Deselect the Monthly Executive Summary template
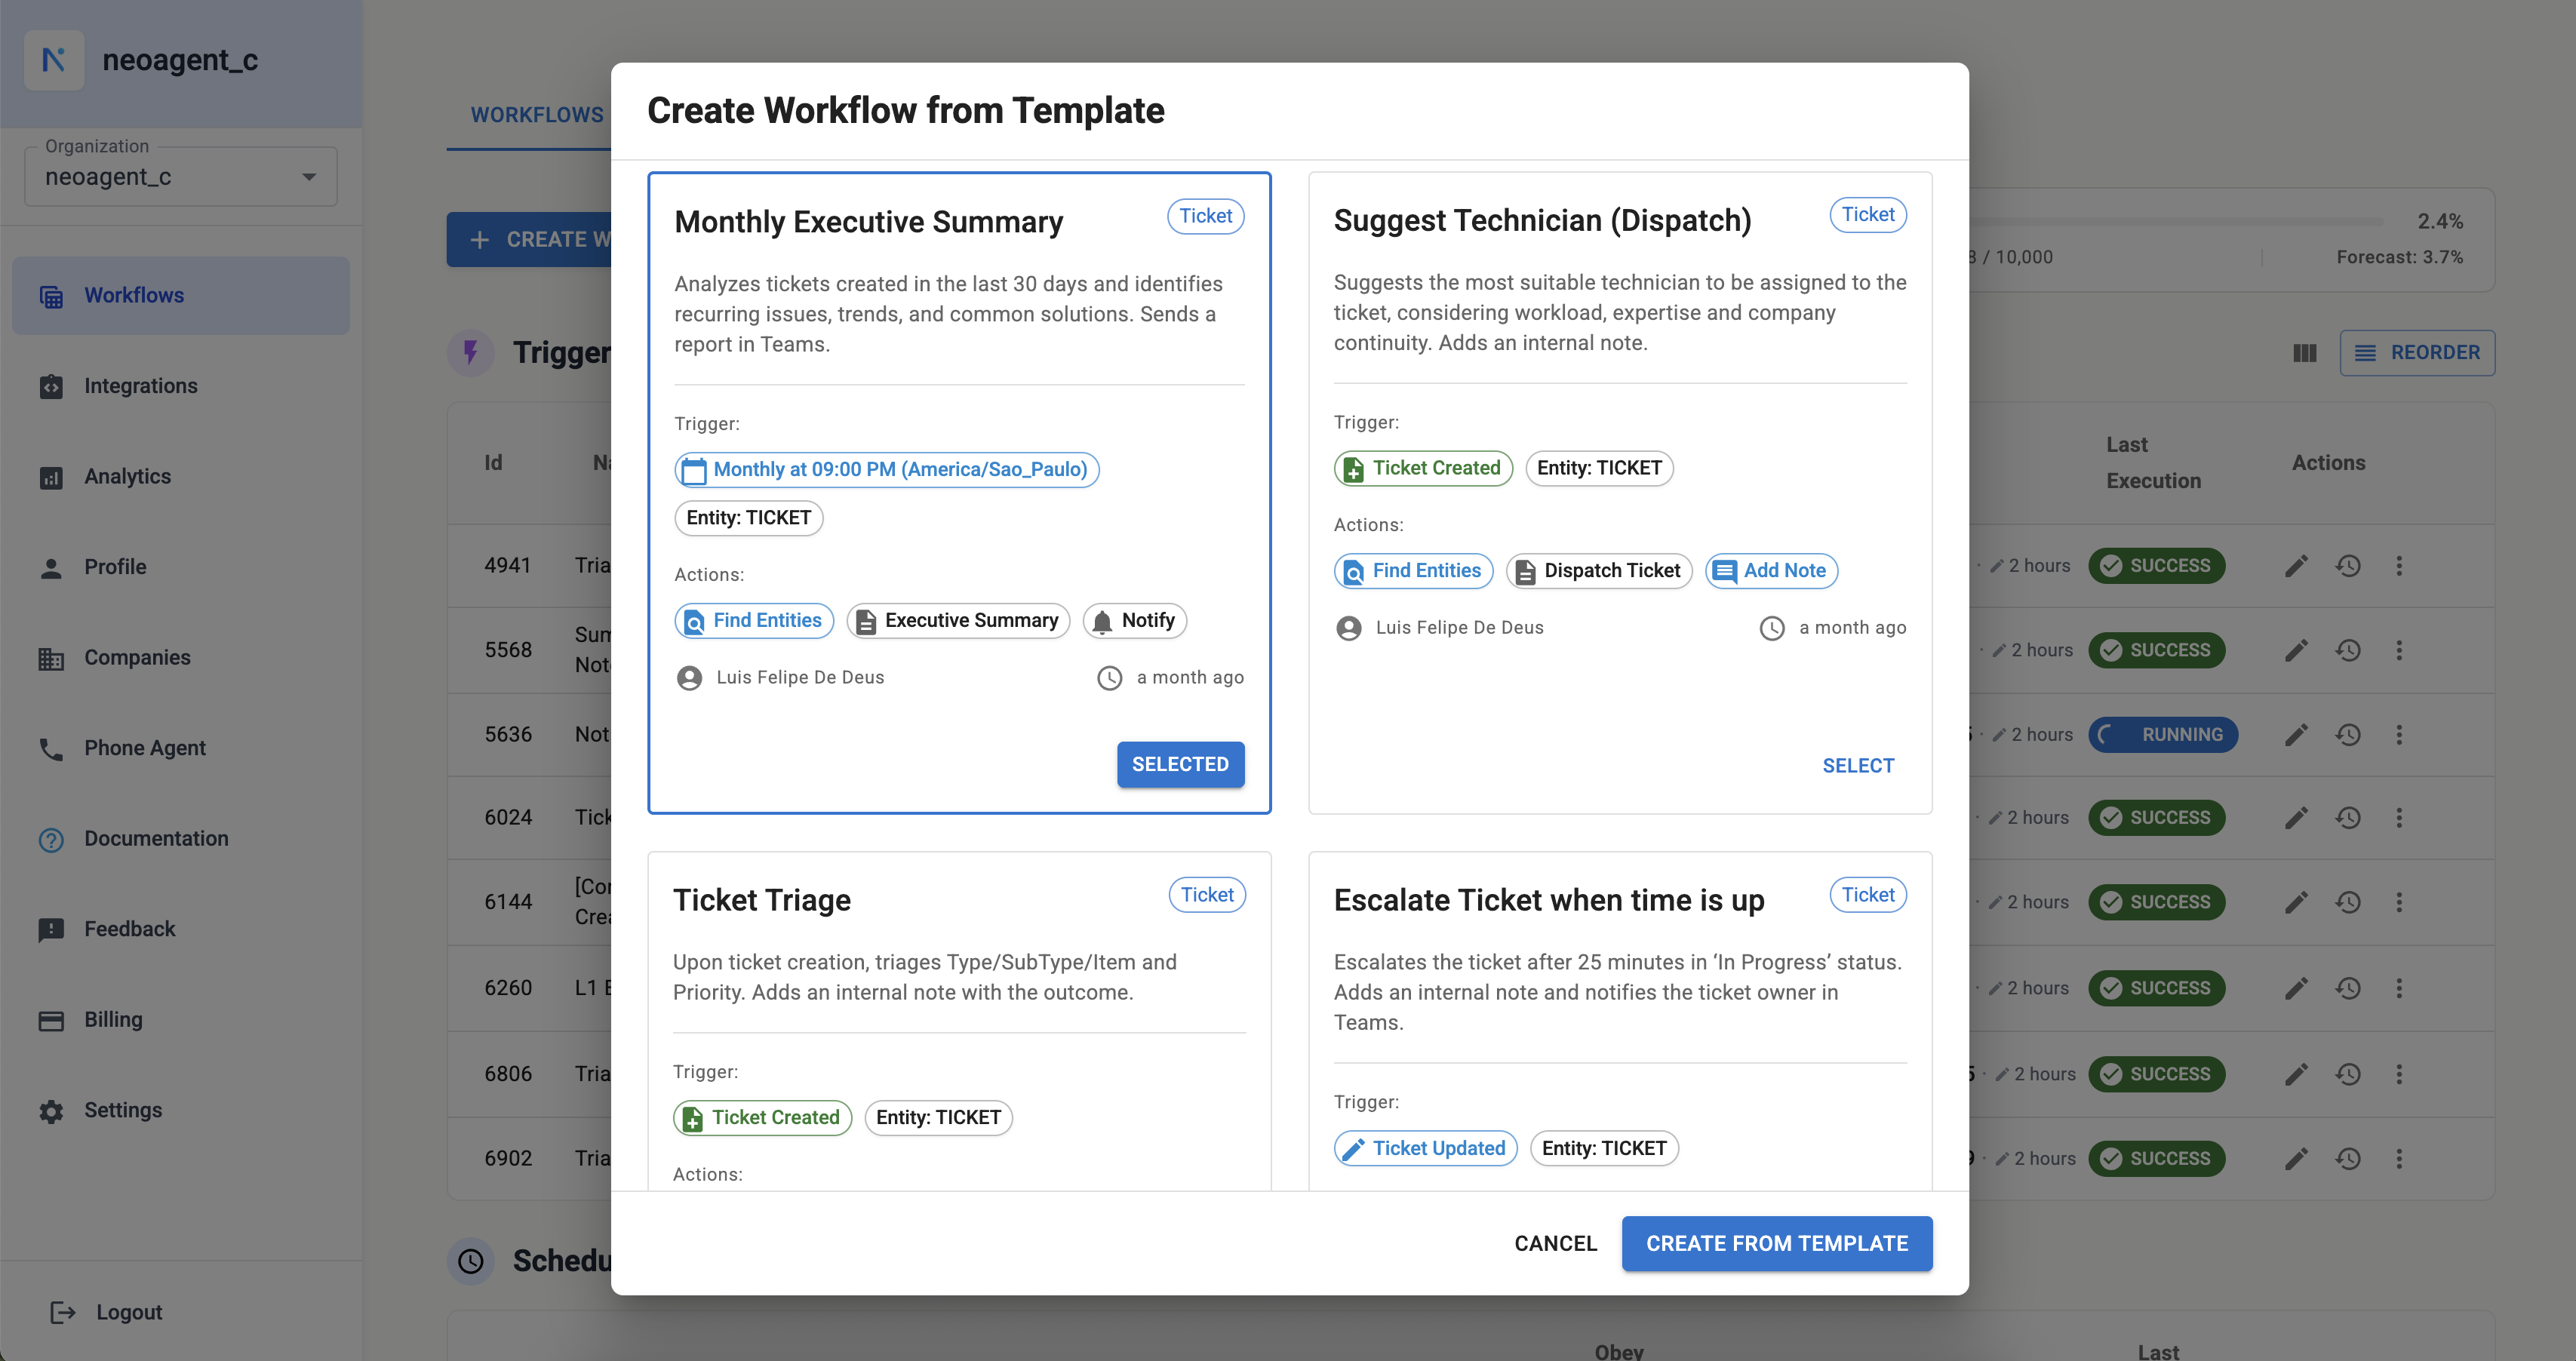The image size is (2576, 1361). click(x=1180, y=764)
